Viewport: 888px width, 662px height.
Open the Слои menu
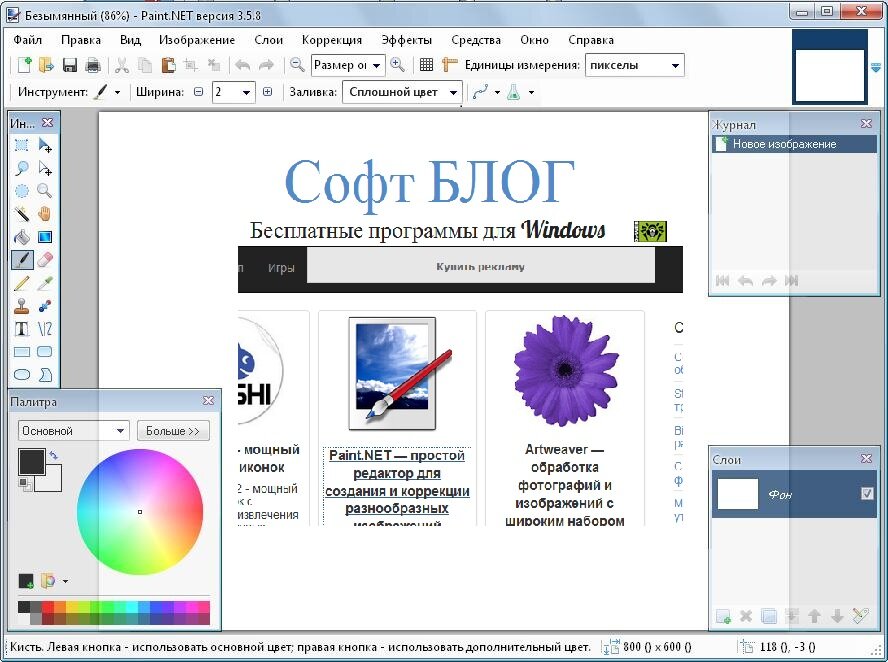pyautogui.click(x=268, y=40)
